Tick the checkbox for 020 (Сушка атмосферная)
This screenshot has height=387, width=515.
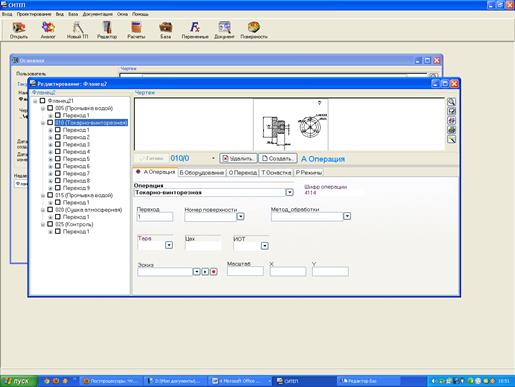pyautogui.click(x=50, y=210)
